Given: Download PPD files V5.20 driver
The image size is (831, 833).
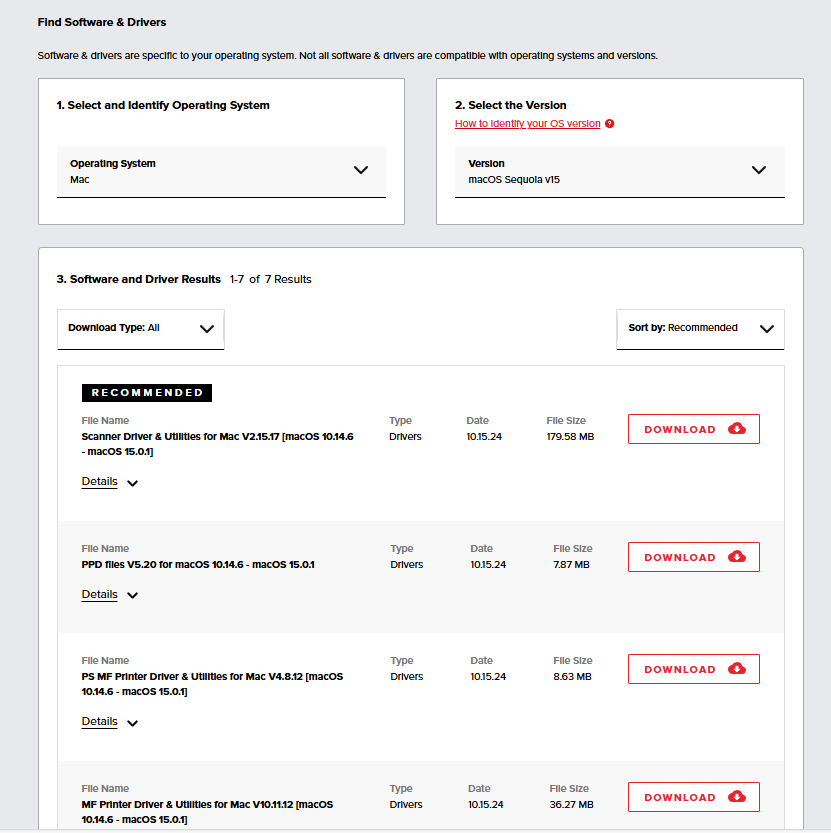Looking at the screenshot, I should [693, 557].
